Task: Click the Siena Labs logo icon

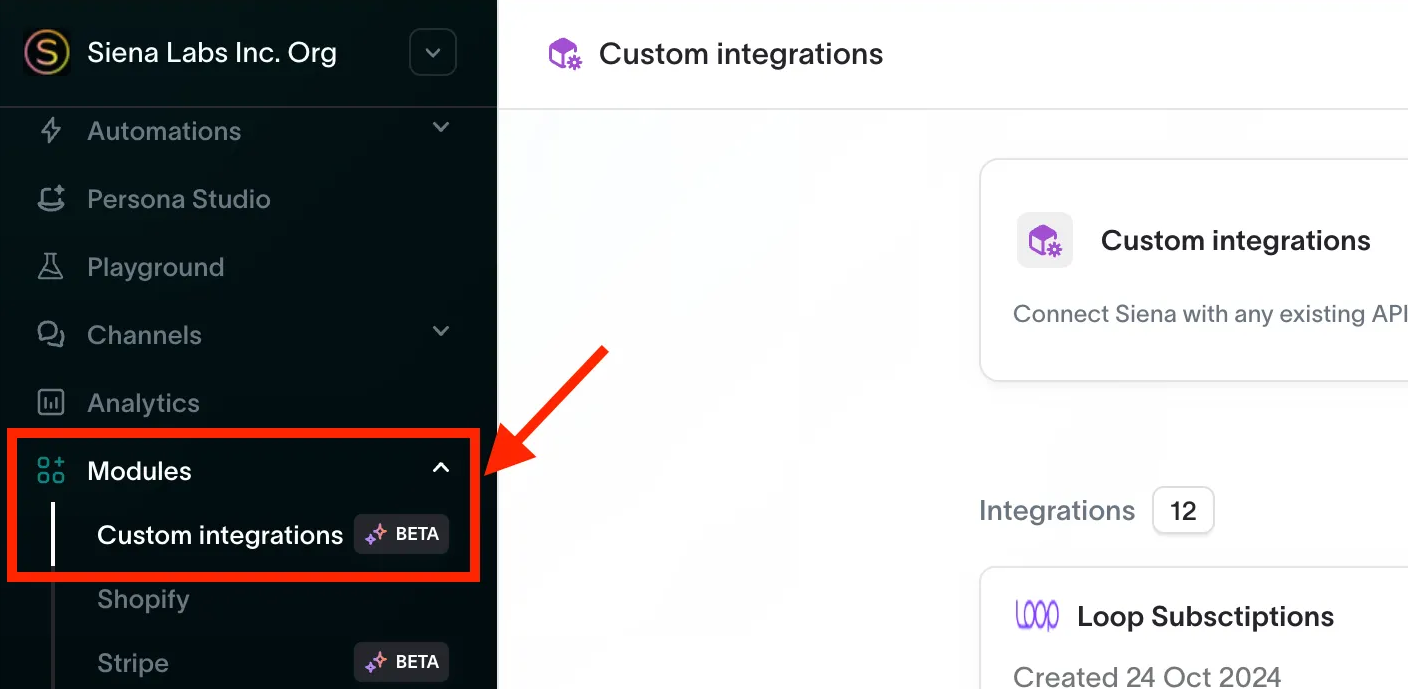Action: (x=47, y=52)
